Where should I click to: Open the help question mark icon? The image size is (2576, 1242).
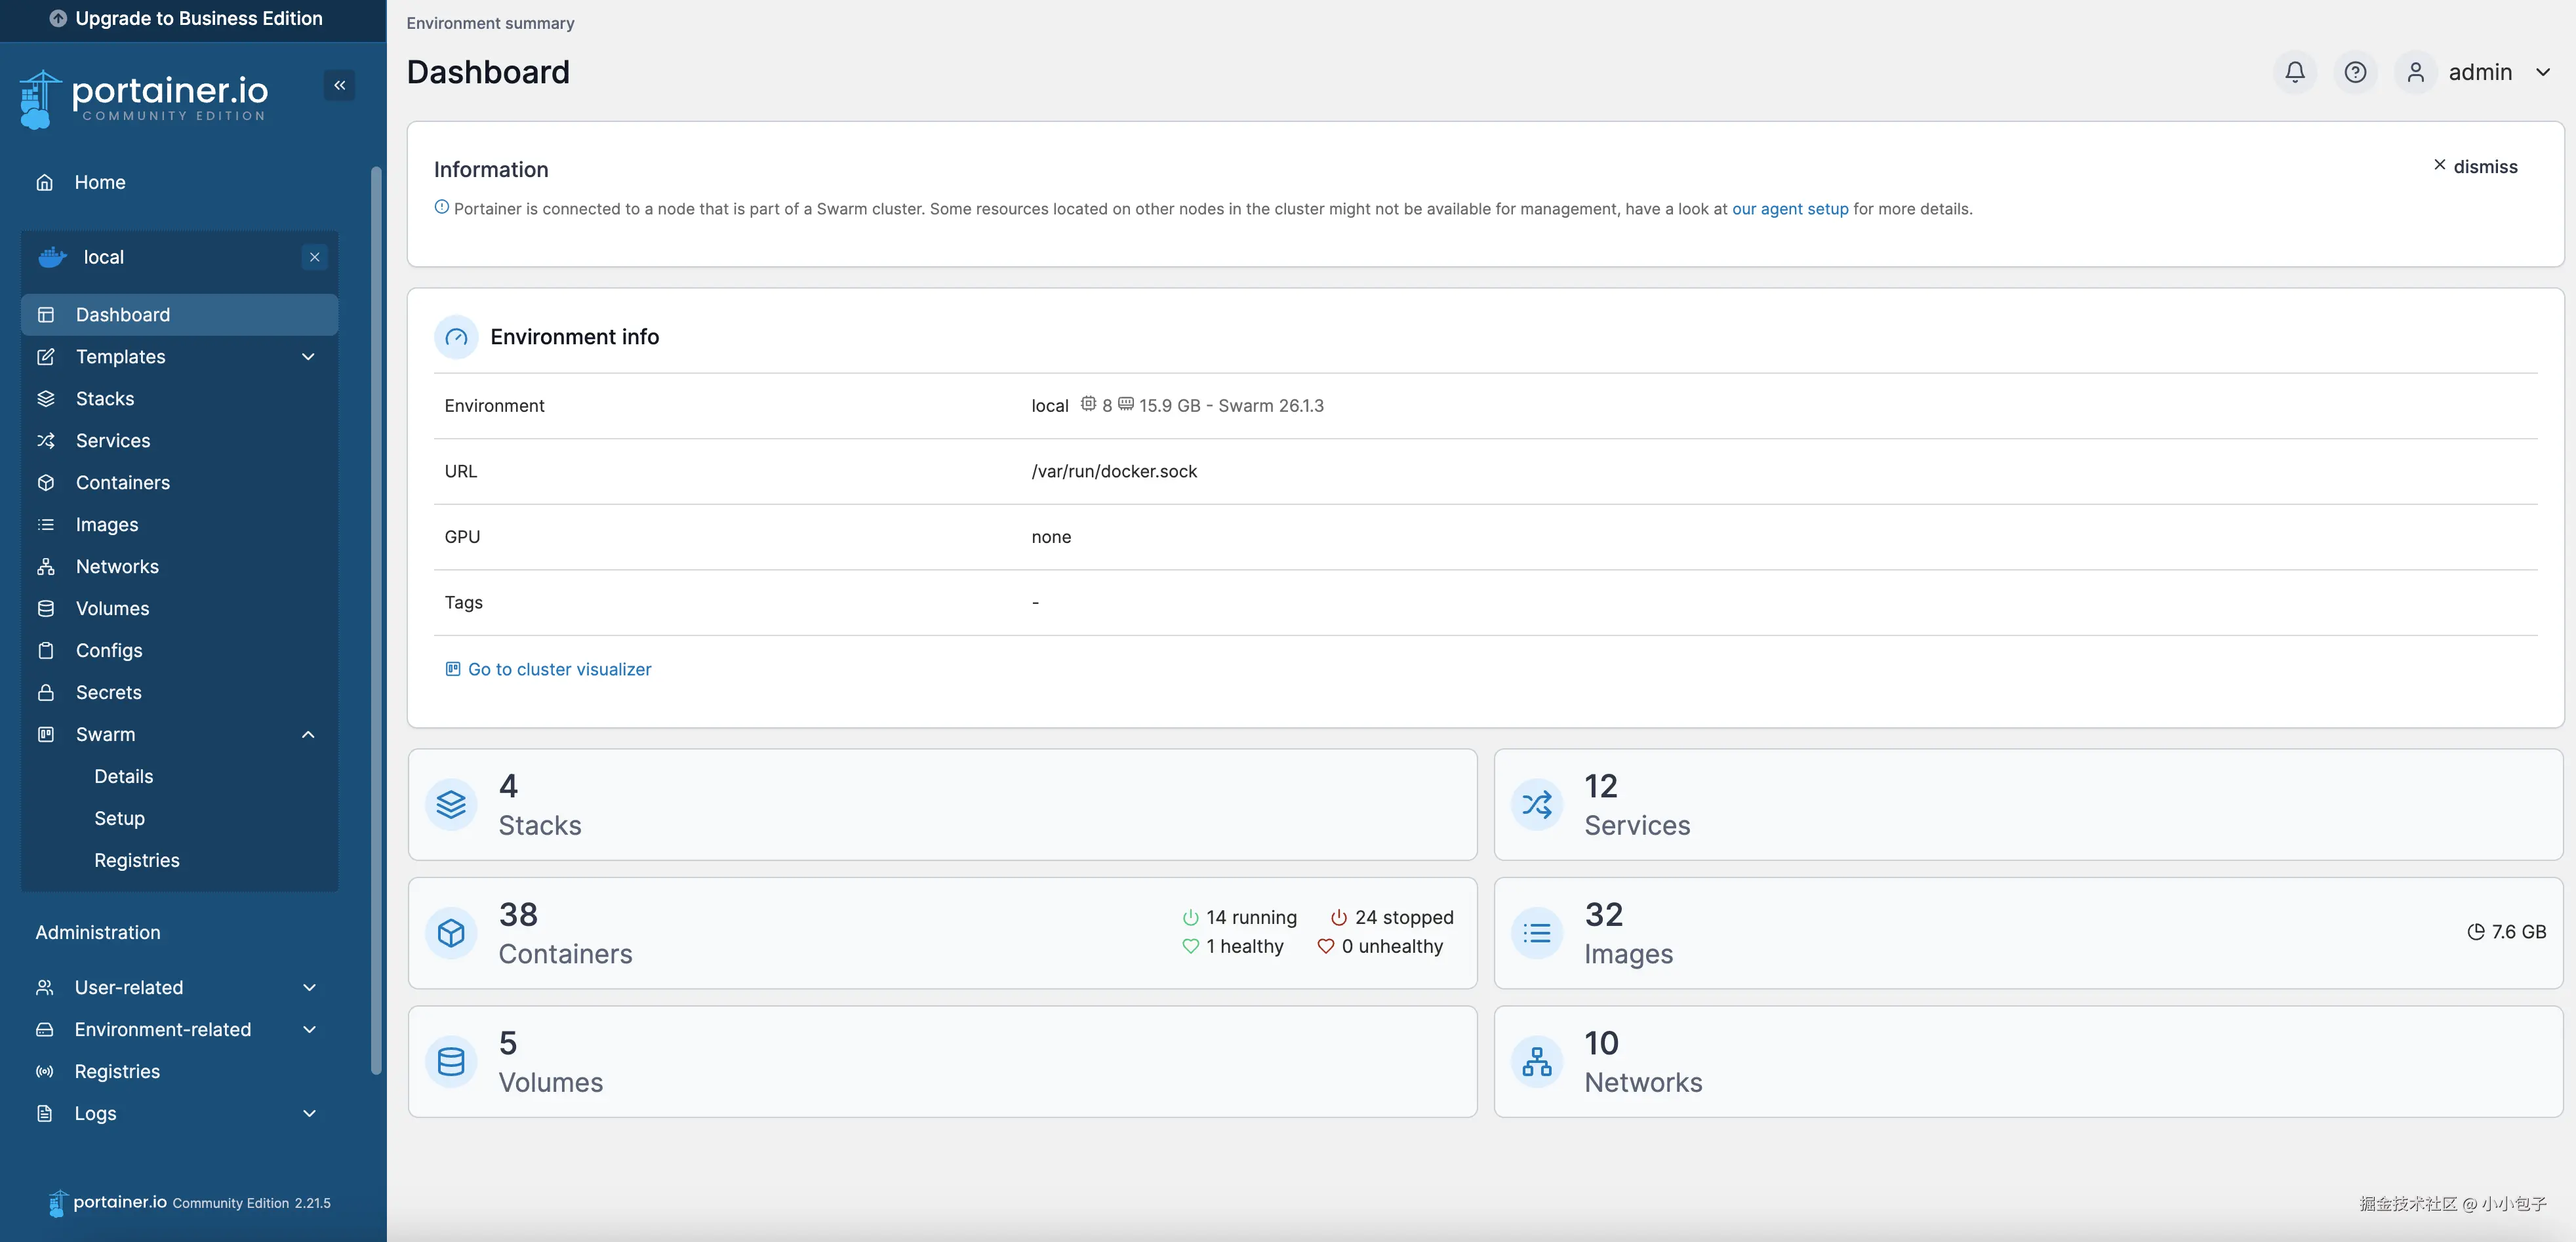(2355, 72)
